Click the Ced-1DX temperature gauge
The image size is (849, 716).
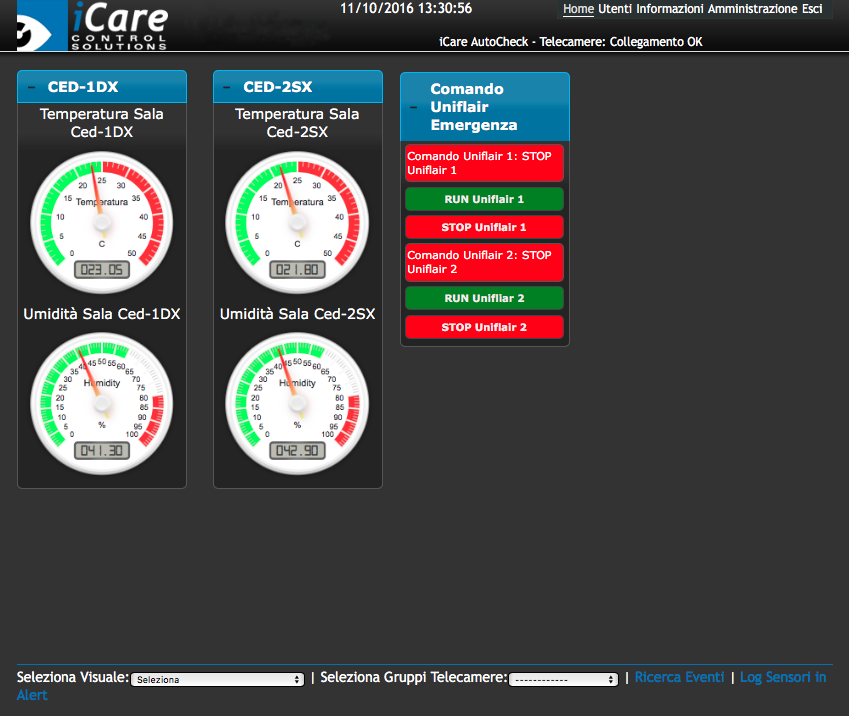pyautogui.click(x=102, y=223)
